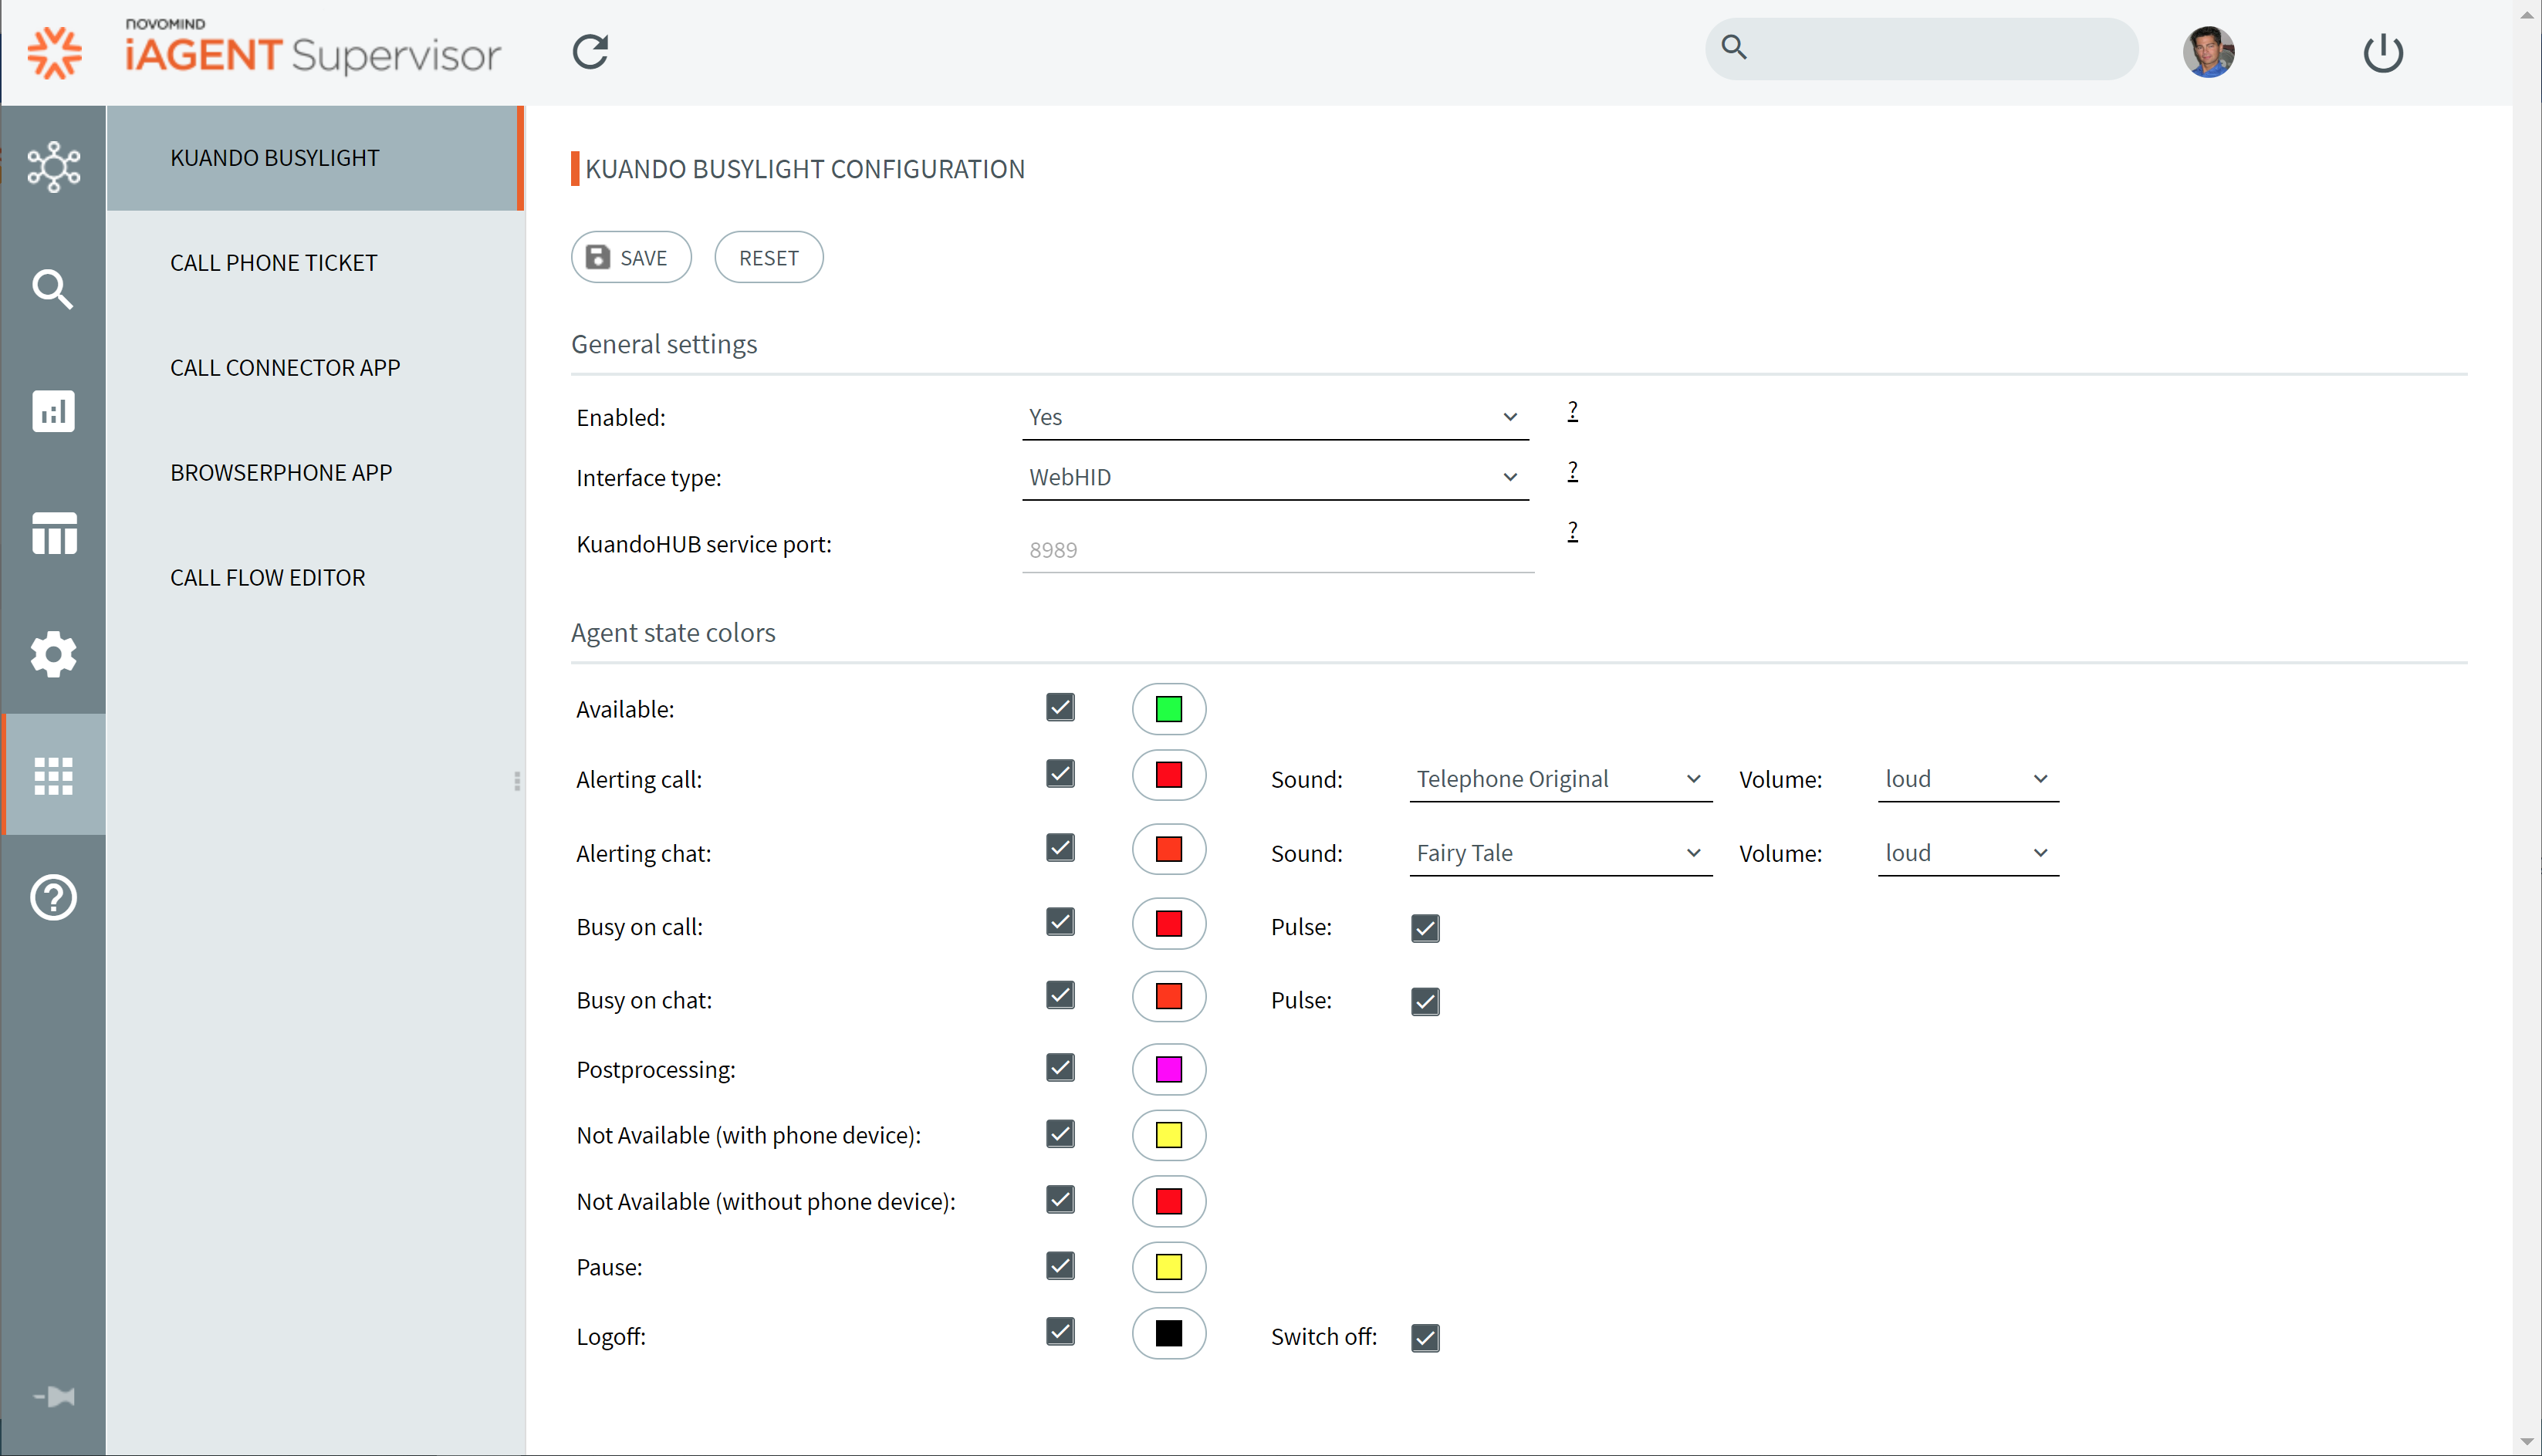The image size is (2542, 1456).
Task: Toggle the Available state checkbox
Action: (x=1060, y=707)
